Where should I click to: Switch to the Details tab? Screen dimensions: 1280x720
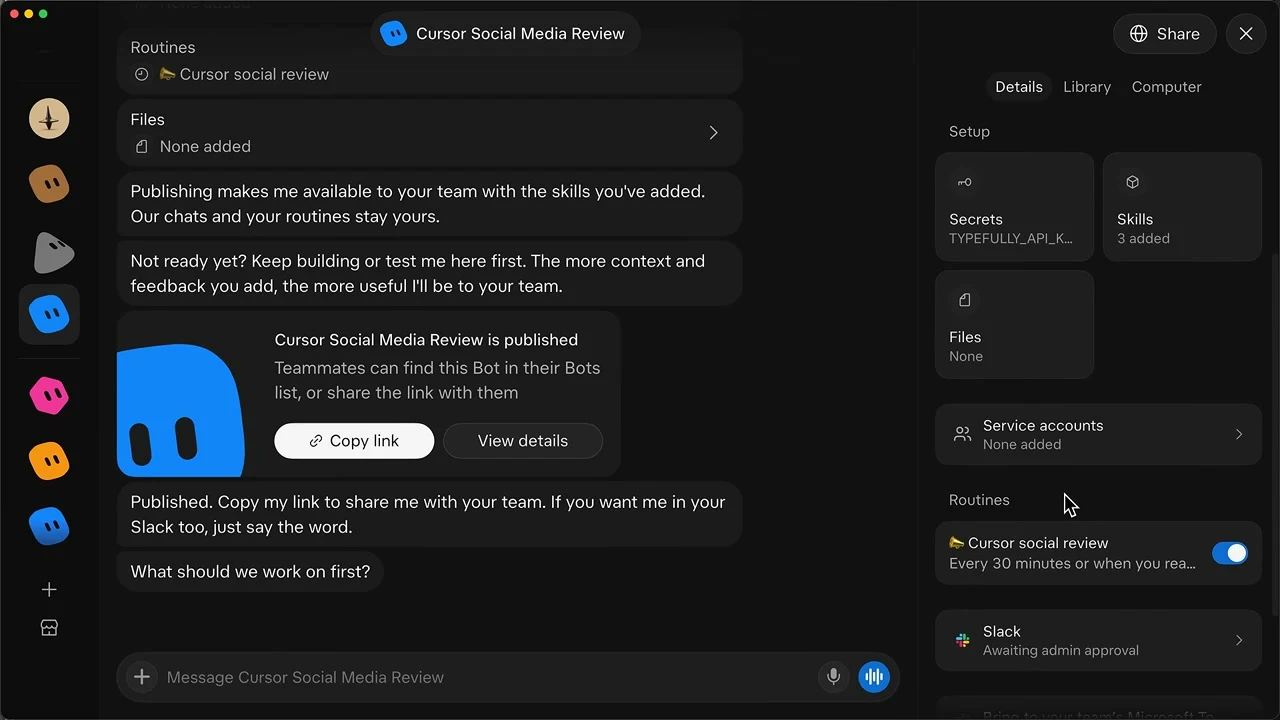click(1019, 87)
